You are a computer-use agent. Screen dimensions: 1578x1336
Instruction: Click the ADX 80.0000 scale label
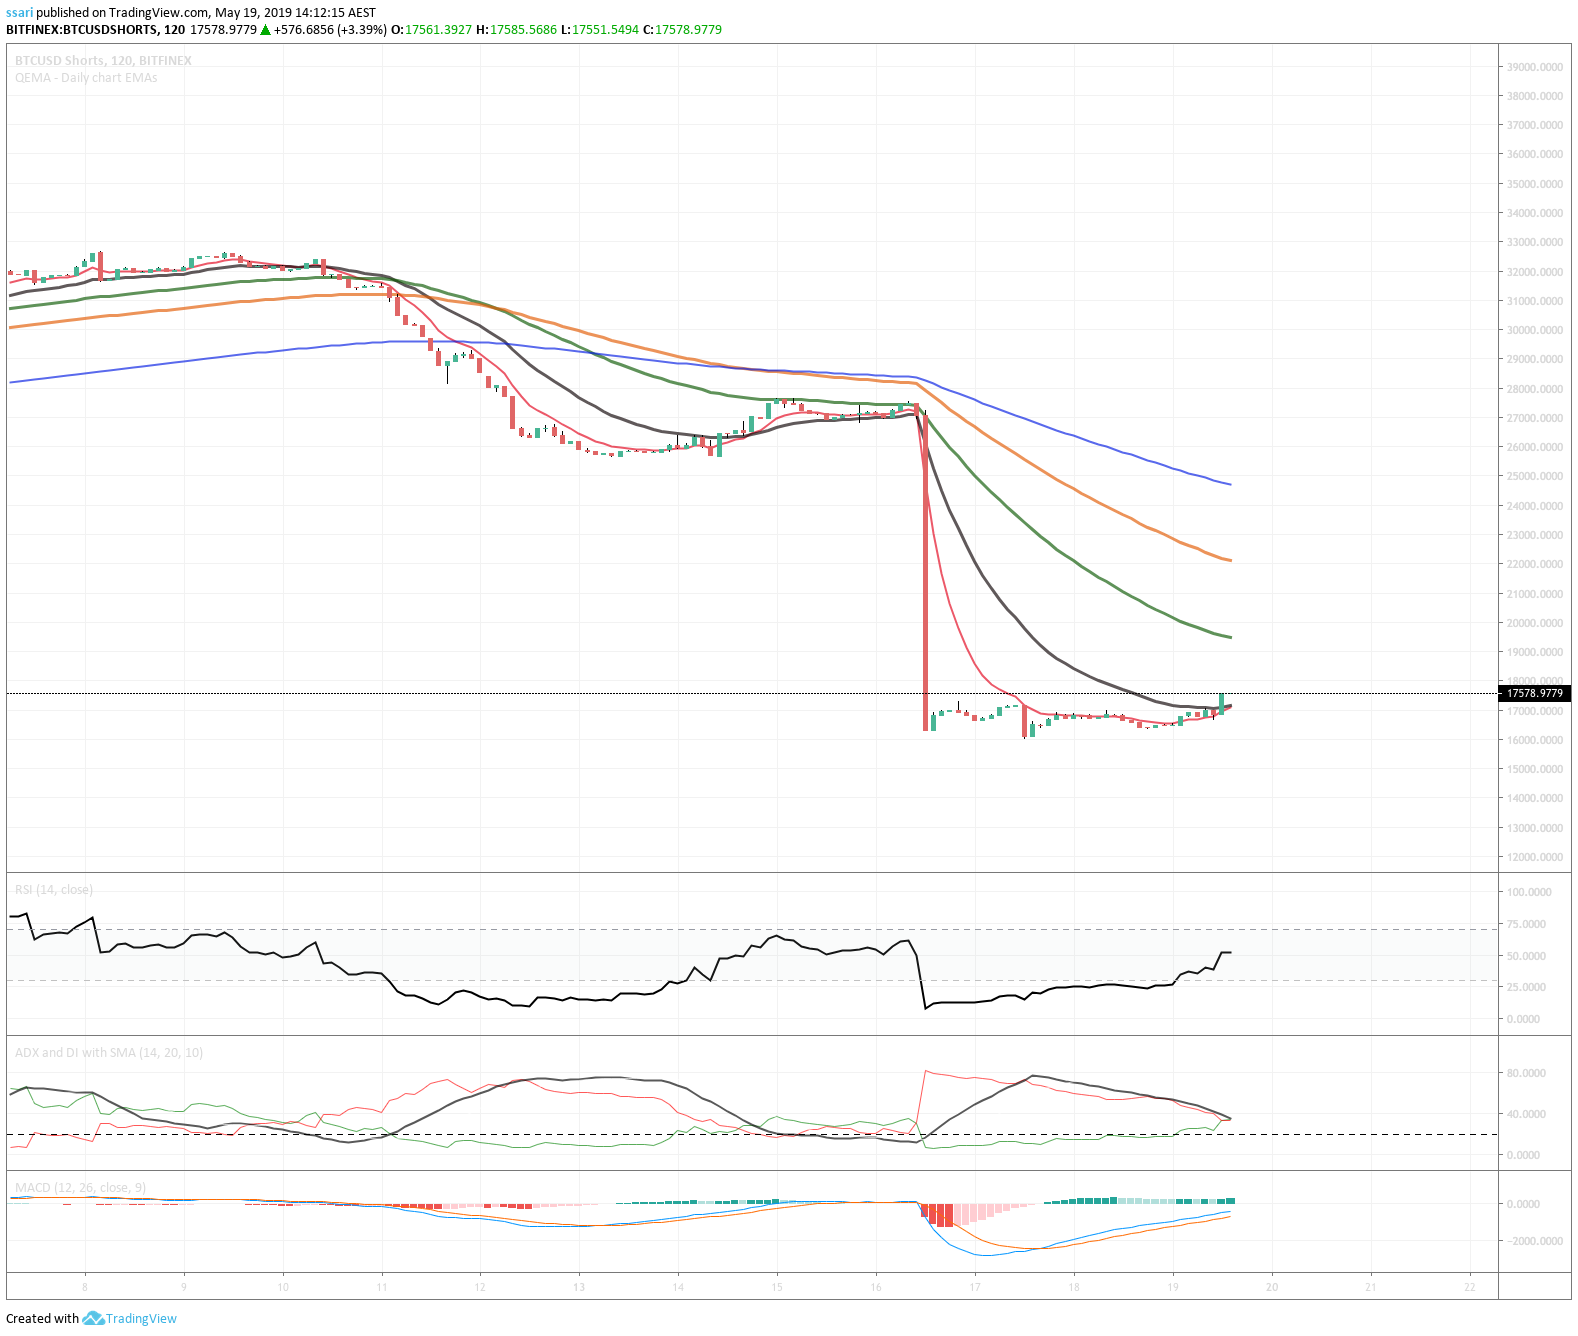[x=1527, y=1073]
